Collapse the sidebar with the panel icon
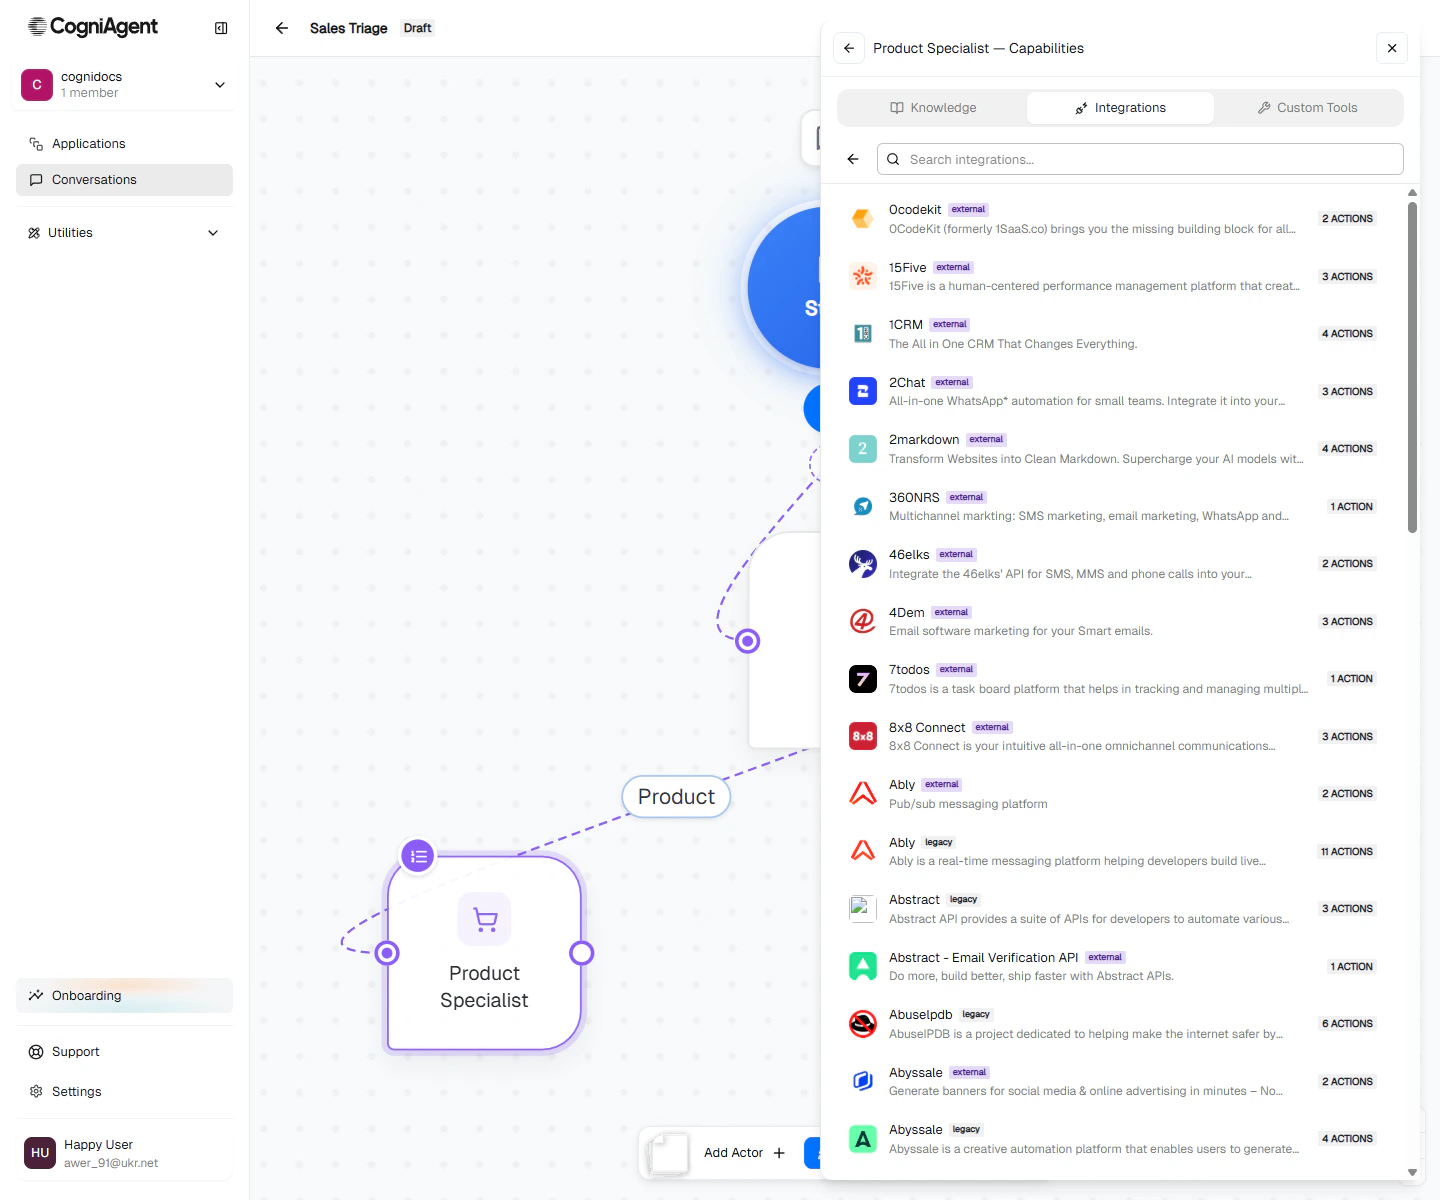The height and width of the screenshot is (1200, 1440). (x=221, y=28)
